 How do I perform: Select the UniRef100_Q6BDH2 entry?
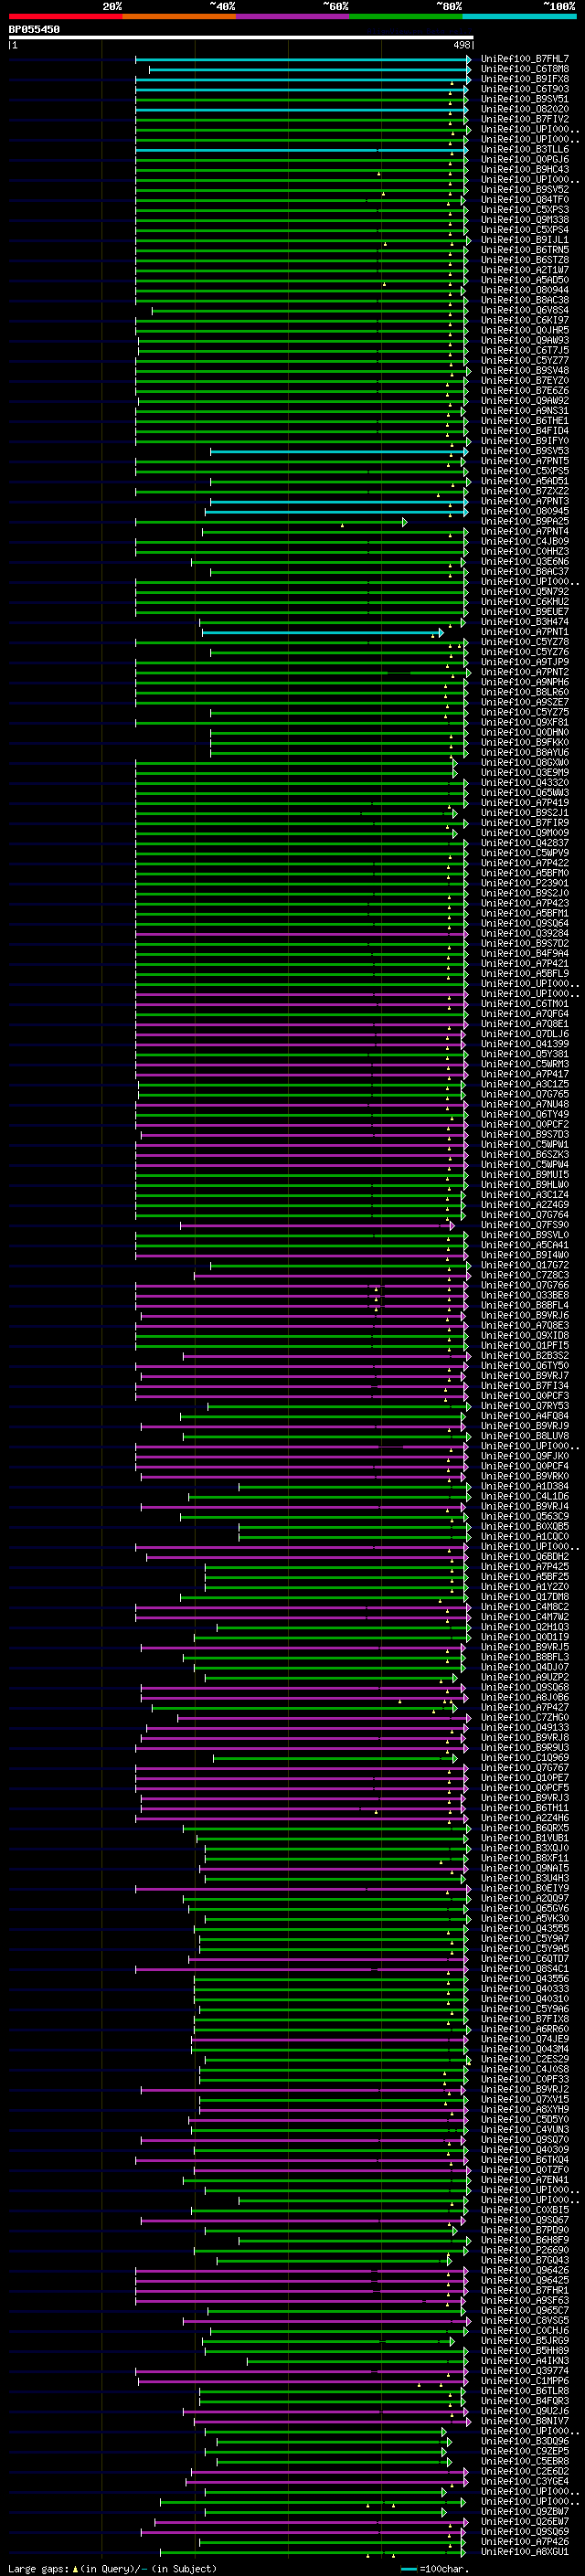coord(524,1556)
